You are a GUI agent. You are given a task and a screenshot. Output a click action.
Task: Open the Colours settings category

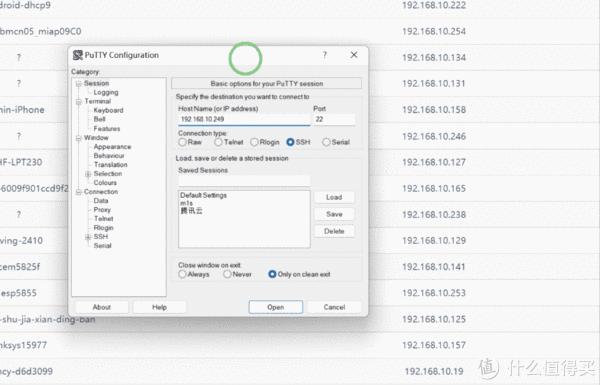click(105, 183)
